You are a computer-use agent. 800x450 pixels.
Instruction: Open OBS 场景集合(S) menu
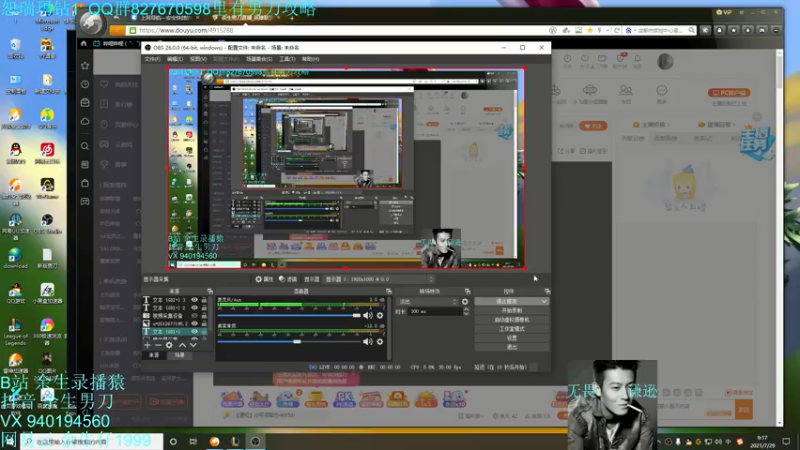point(259,59)
